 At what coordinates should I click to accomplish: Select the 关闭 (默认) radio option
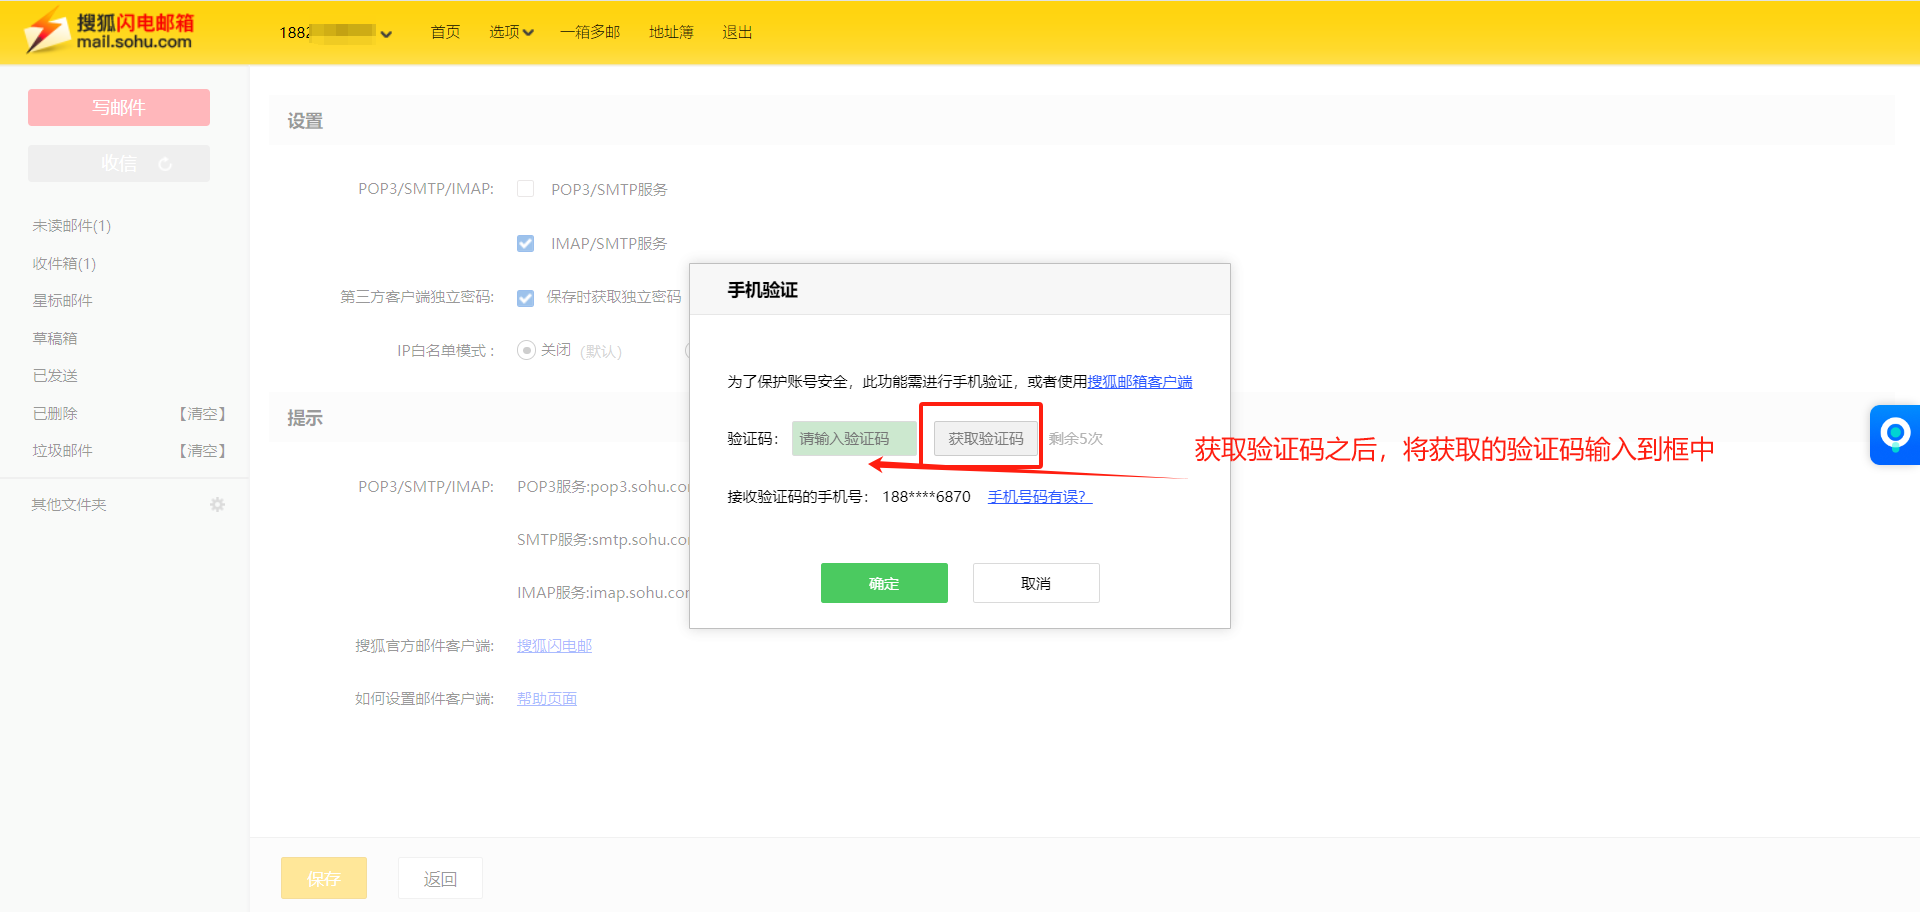[x=526, y=350]
